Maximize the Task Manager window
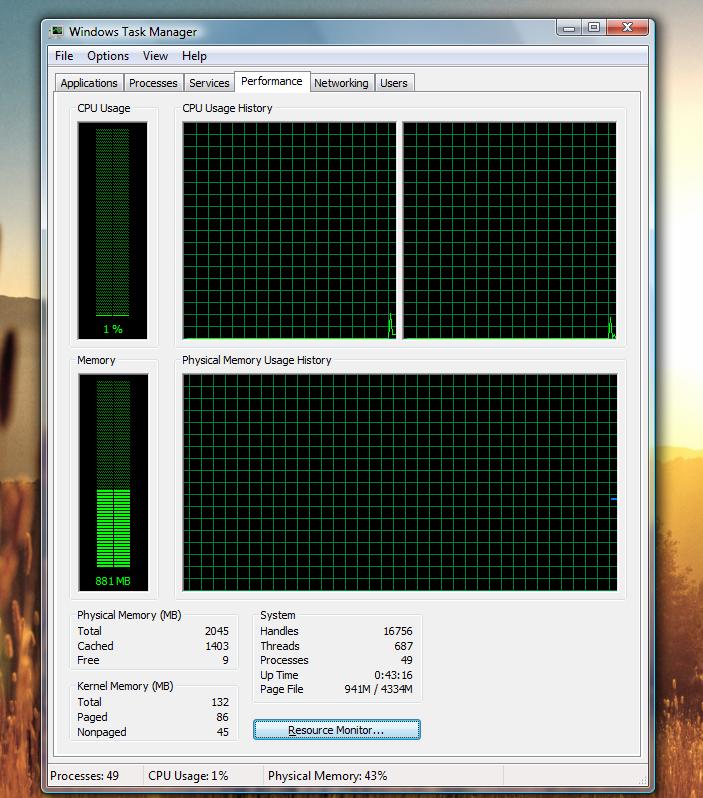The image size is (703, 798). (x=594, y=28)
